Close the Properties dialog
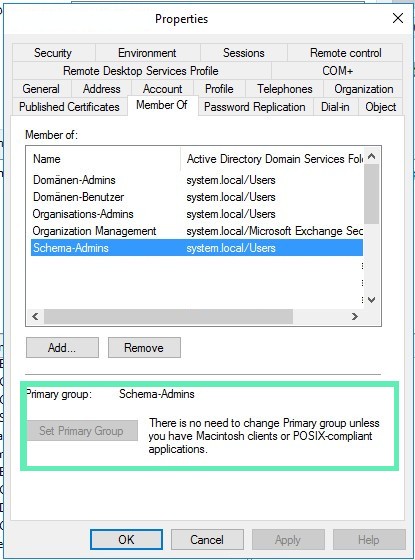Screen dimensions: 415x560 398,18
